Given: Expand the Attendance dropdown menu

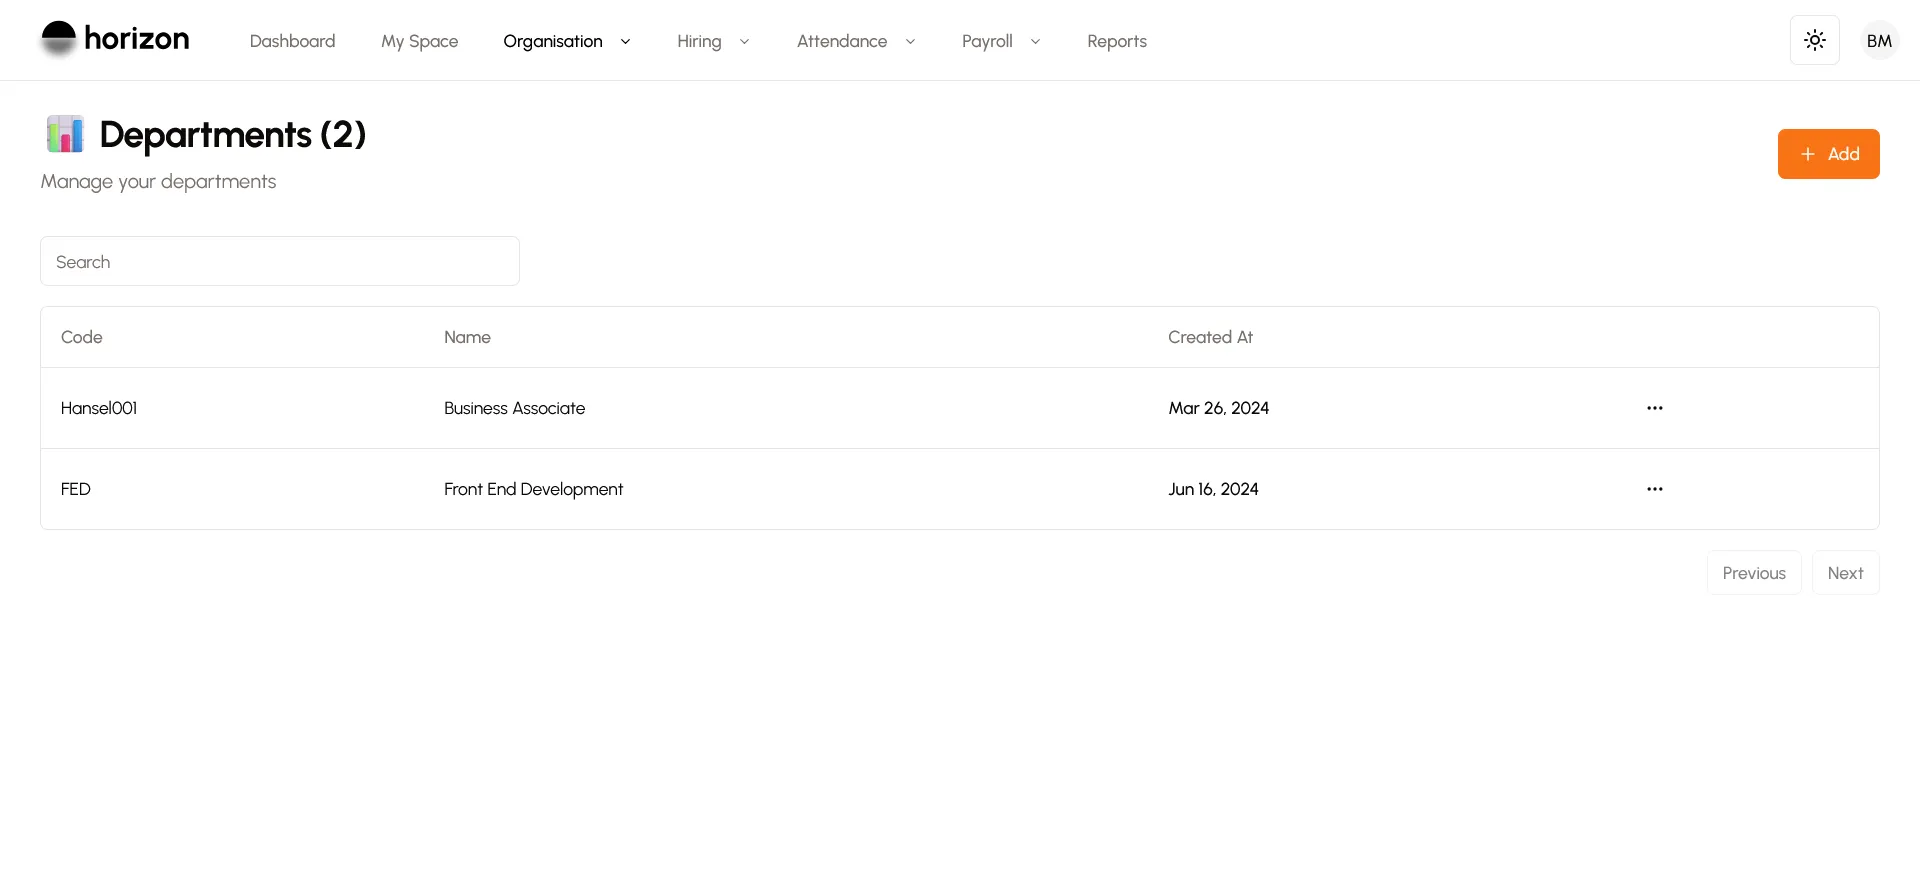Looking at the screenshot, I should pos(856,41).
